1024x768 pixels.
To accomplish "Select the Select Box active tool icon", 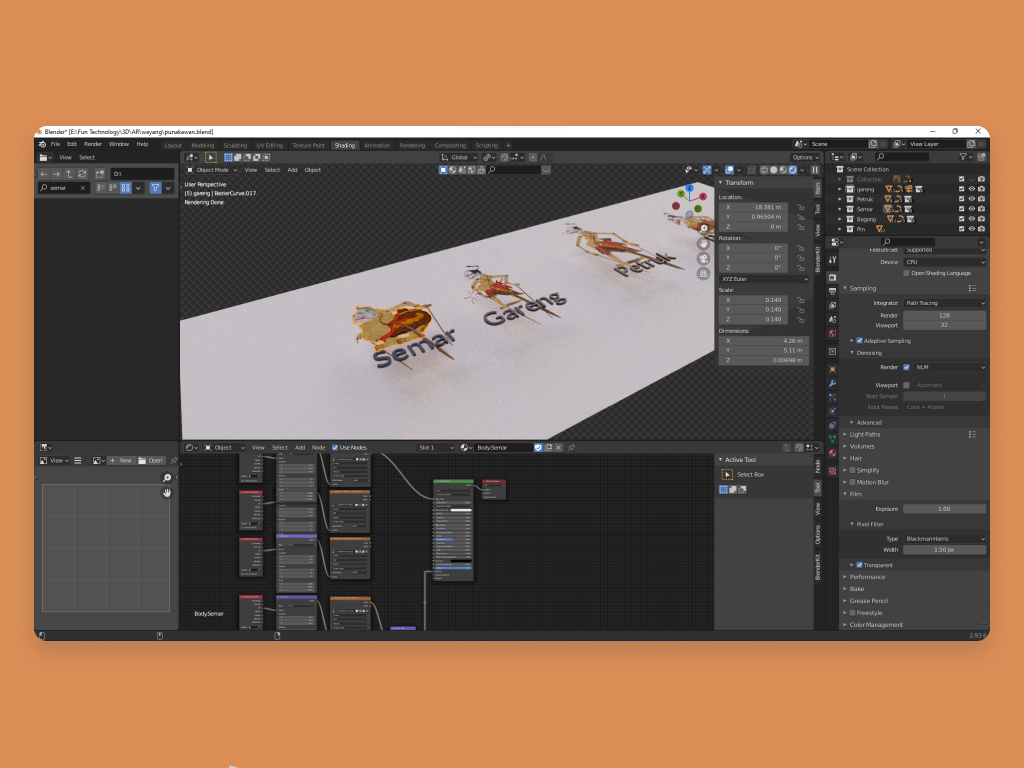I will (x=727, y=474).
